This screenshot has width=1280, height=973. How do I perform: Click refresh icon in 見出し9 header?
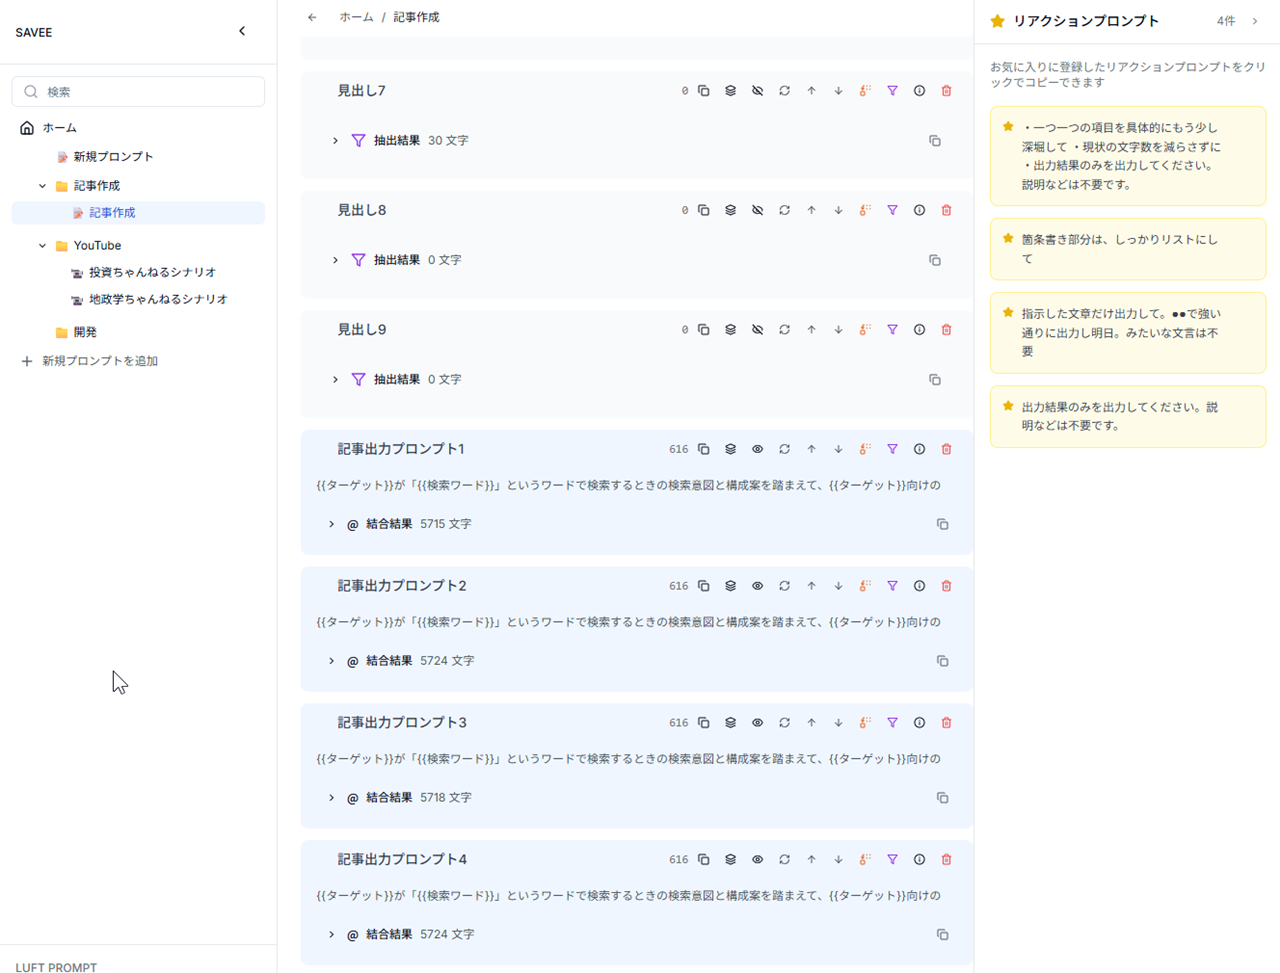(x=785, y=330)
